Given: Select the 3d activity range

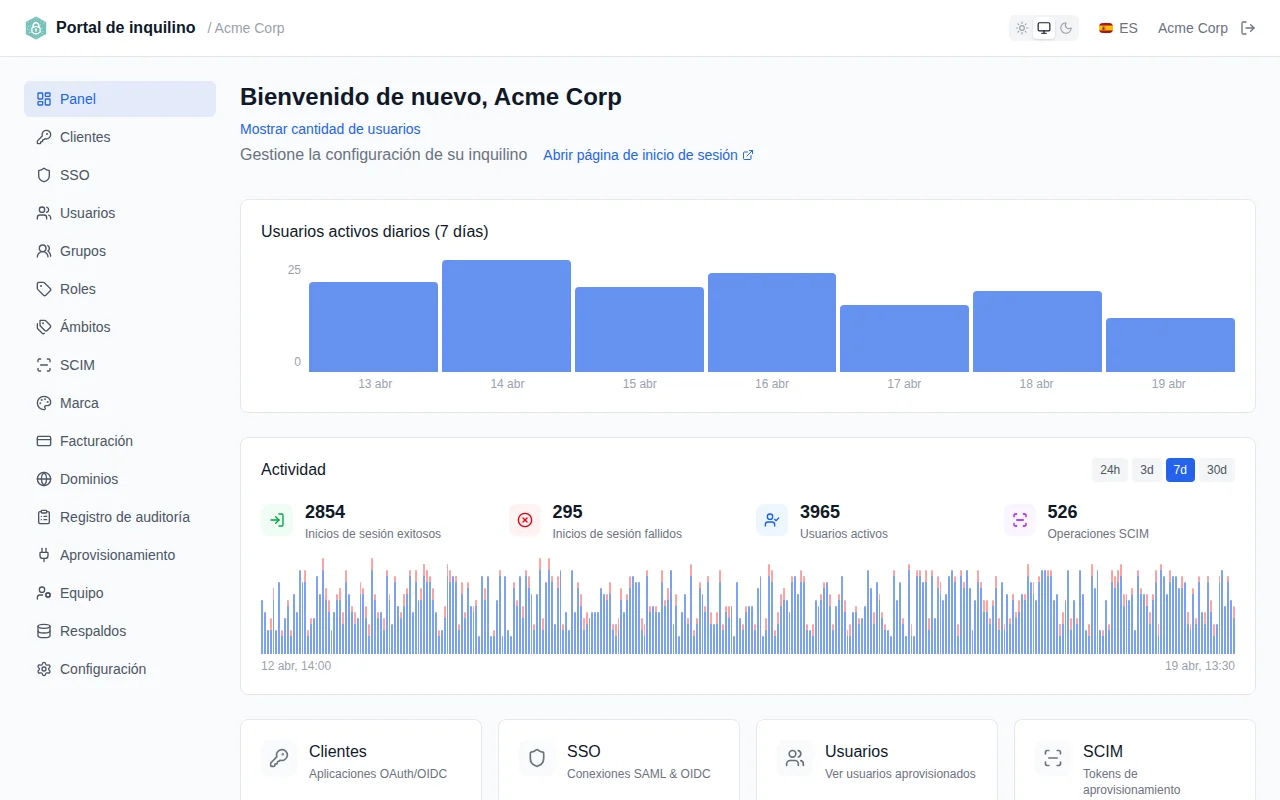Looking at the screenshot, I should pos(1147,470).
